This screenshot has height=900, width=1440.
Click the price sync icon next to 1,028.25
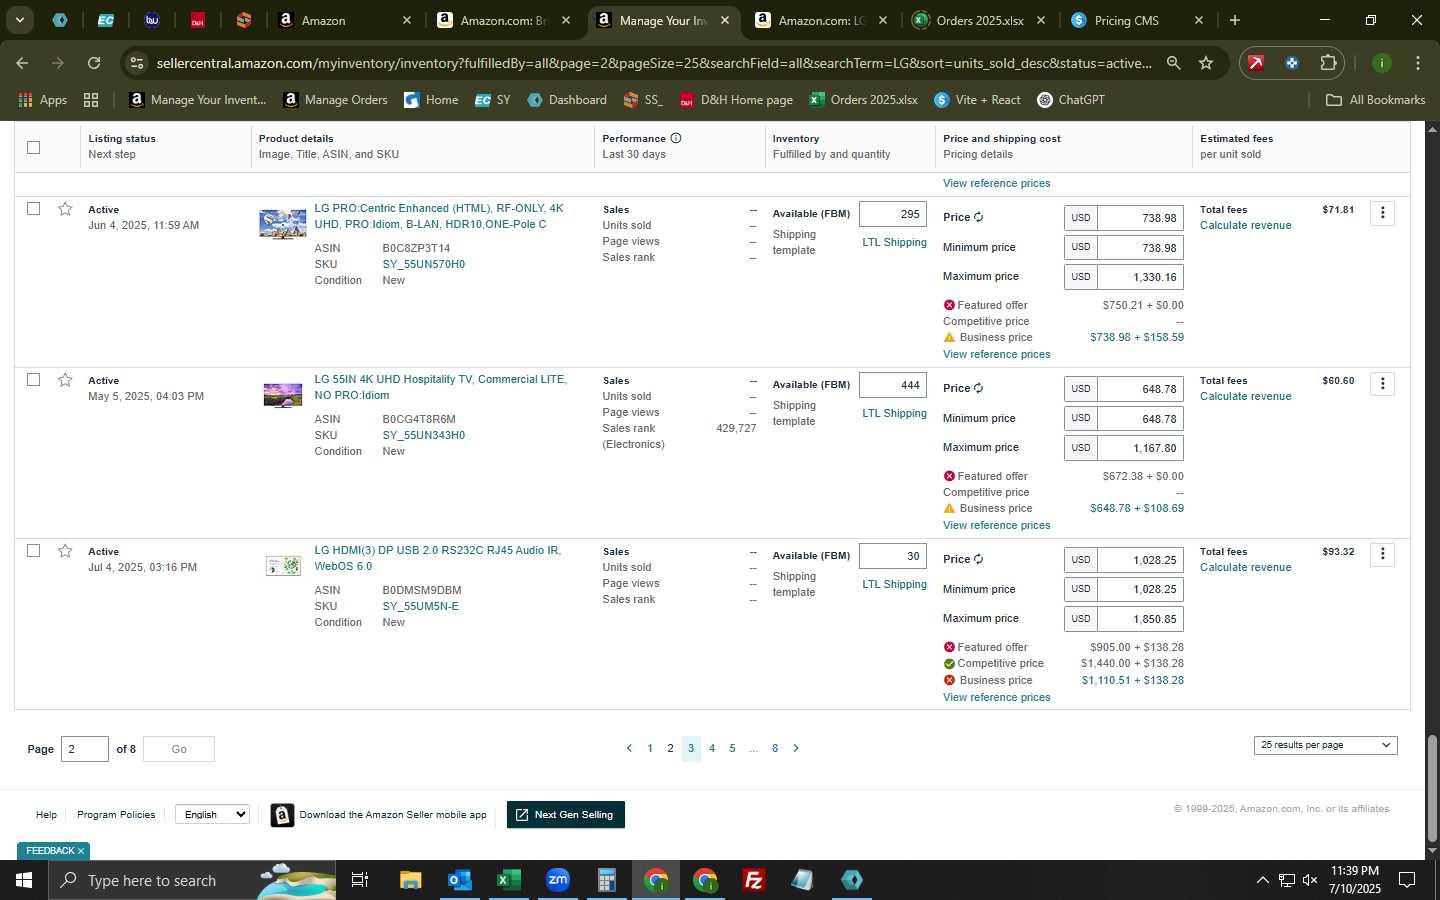pyautogui.click(x=978, y=559)
